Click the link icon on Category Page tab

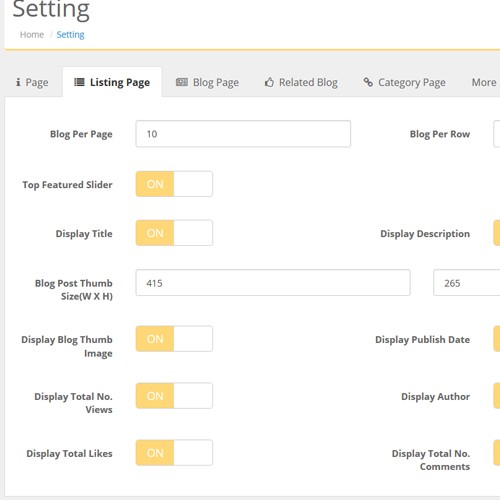[x=368, y=82]
